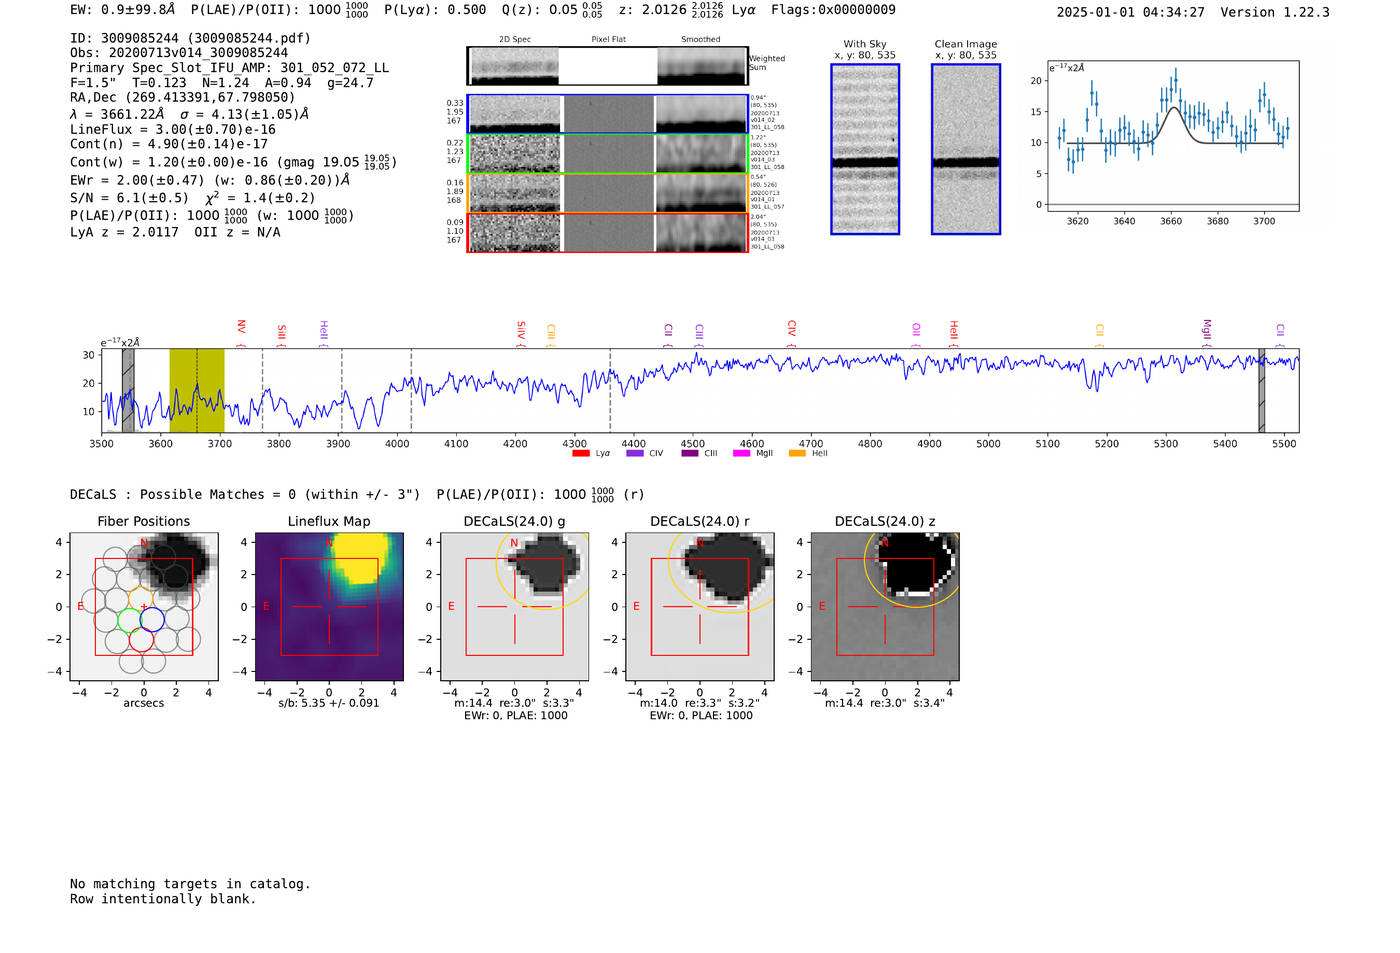Click the timestamp '2025-01-01 04:34:27'
Image resolution: width=1400 pixels, height=953 pixels.
coord(1130,13)
